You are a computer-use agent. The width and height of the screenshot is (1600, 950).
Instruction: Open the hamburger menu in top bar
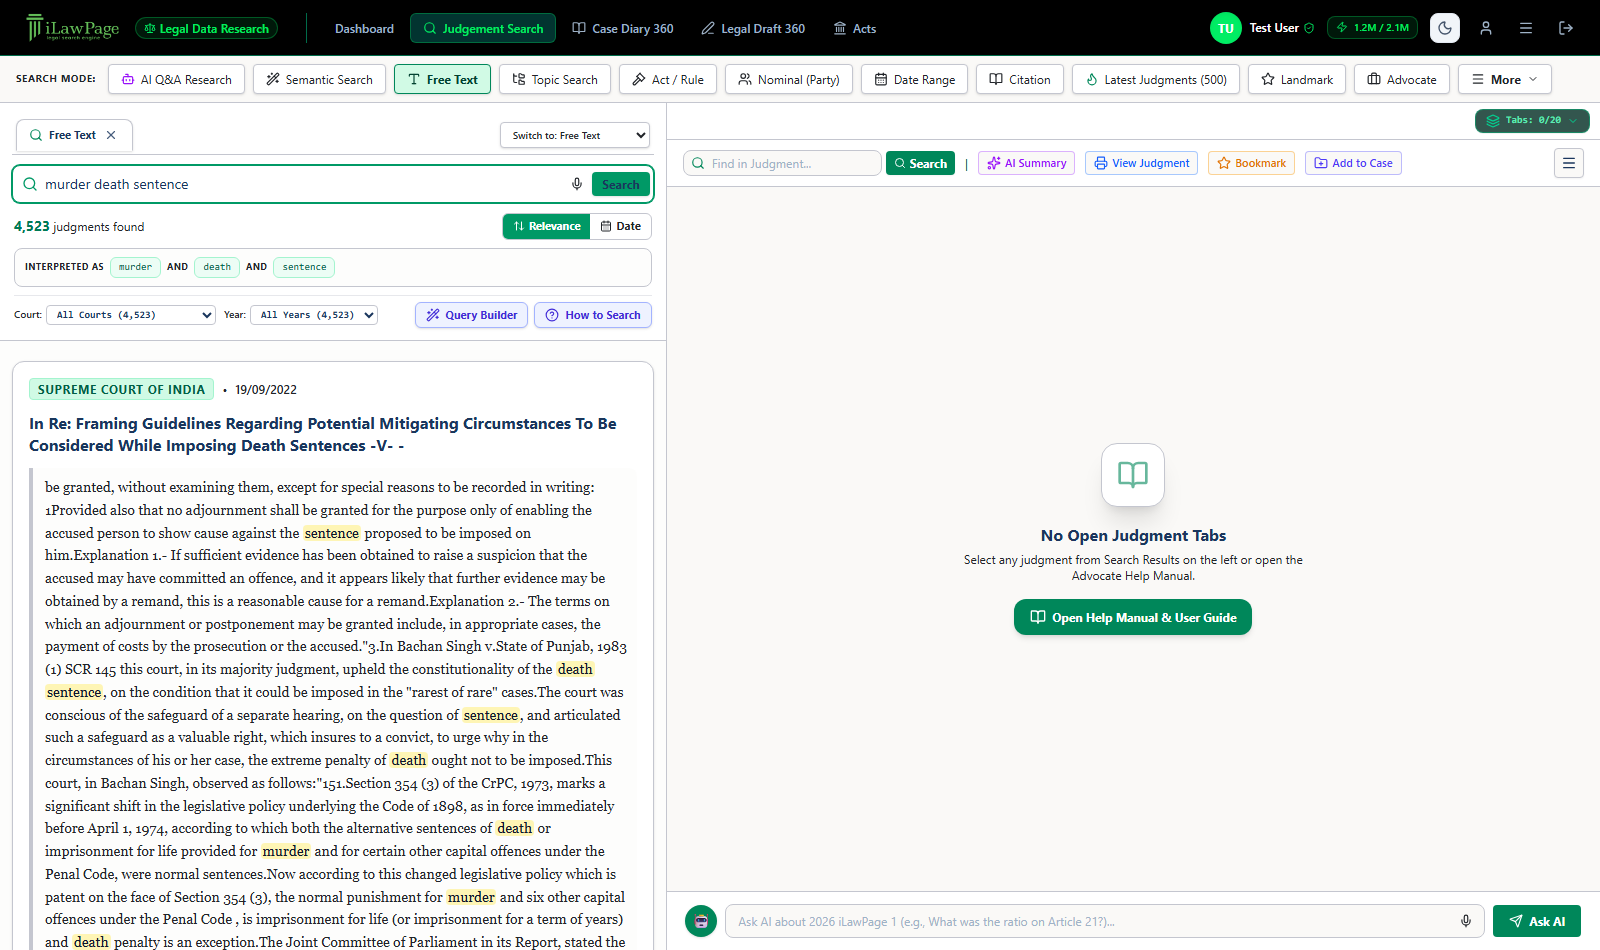tap(1526, 28)
